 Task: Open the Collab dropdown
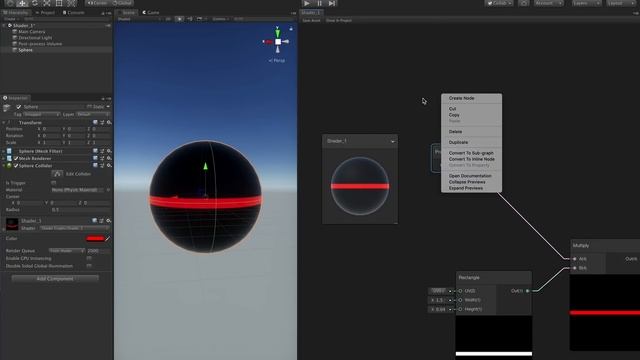(x=500, y=3)
